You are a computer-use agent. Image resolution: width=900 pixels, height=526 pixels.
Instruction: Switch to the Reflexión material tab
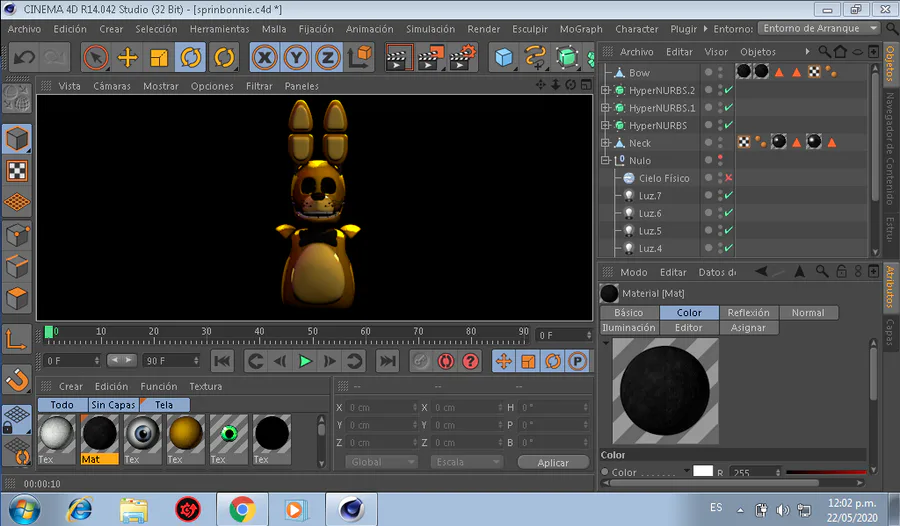click(x=748, y=313)
